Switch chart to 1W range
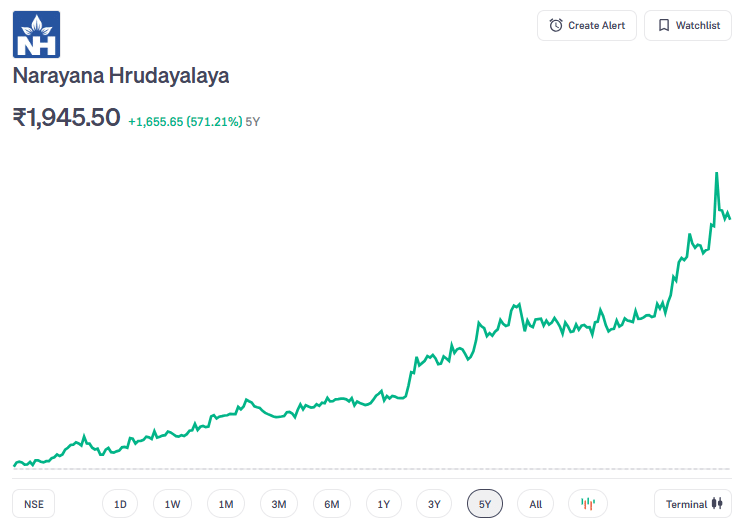Viewport: 742px width, 526px height. click(x=172, y=504)
